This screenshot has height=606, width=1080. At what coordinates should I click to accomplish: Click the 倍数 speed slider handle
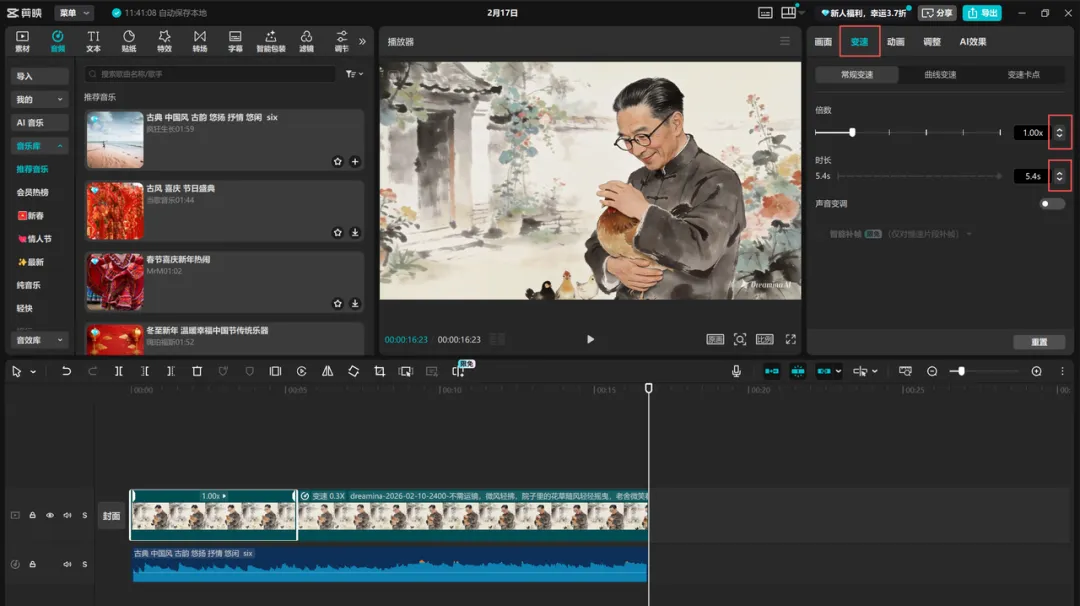852,132
